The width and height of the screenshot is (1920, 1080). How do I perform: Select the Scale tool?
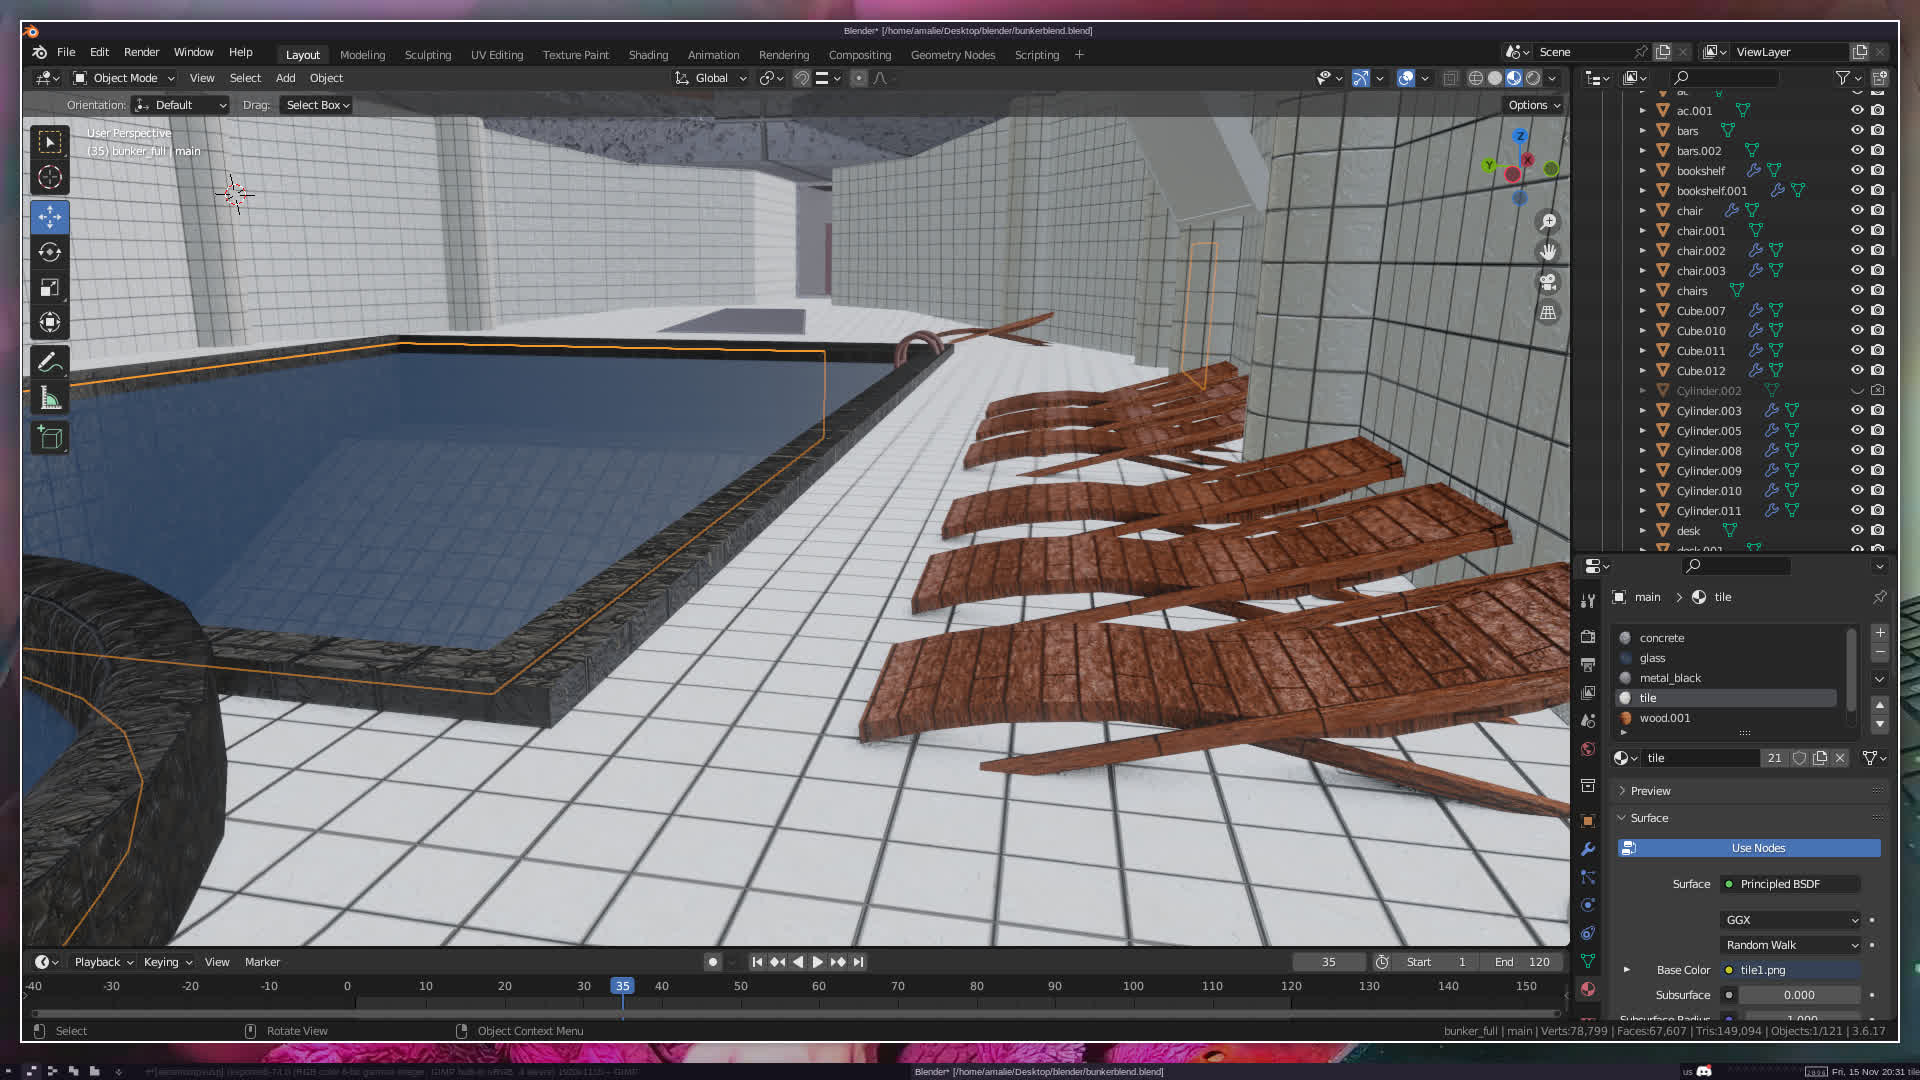50,288
